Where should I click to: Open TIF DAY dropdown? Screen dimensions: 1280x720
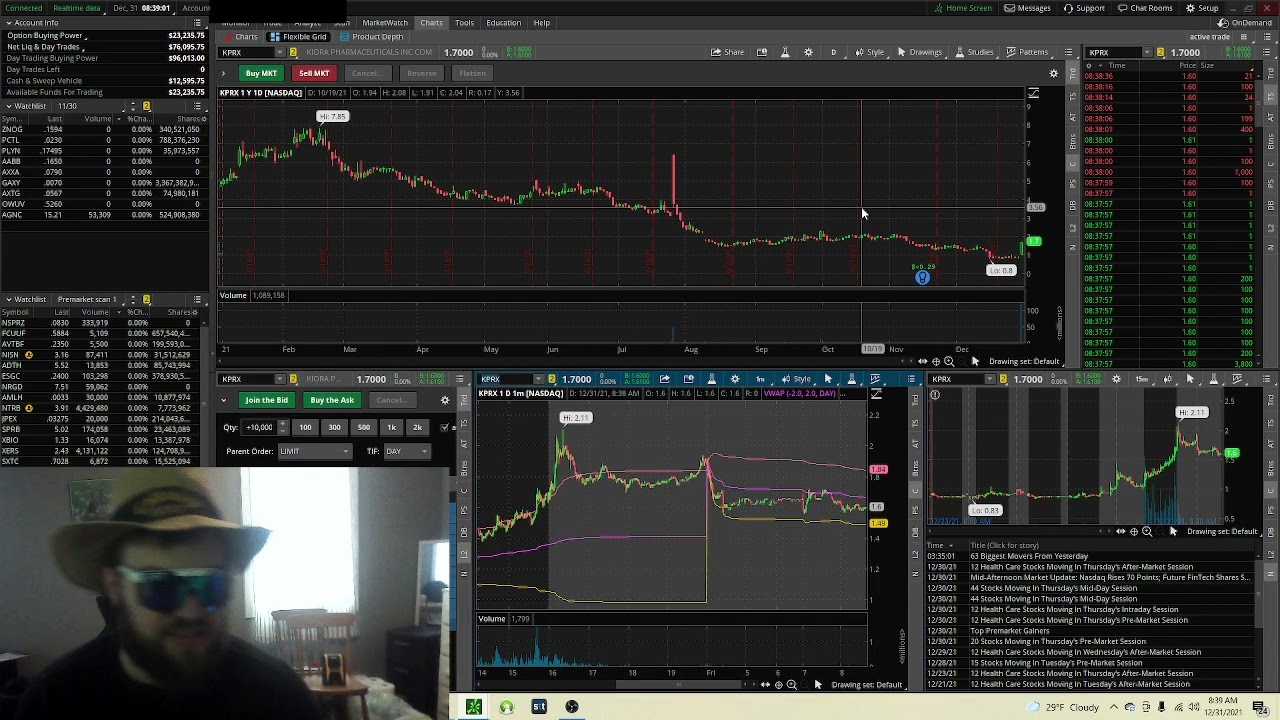406,451
